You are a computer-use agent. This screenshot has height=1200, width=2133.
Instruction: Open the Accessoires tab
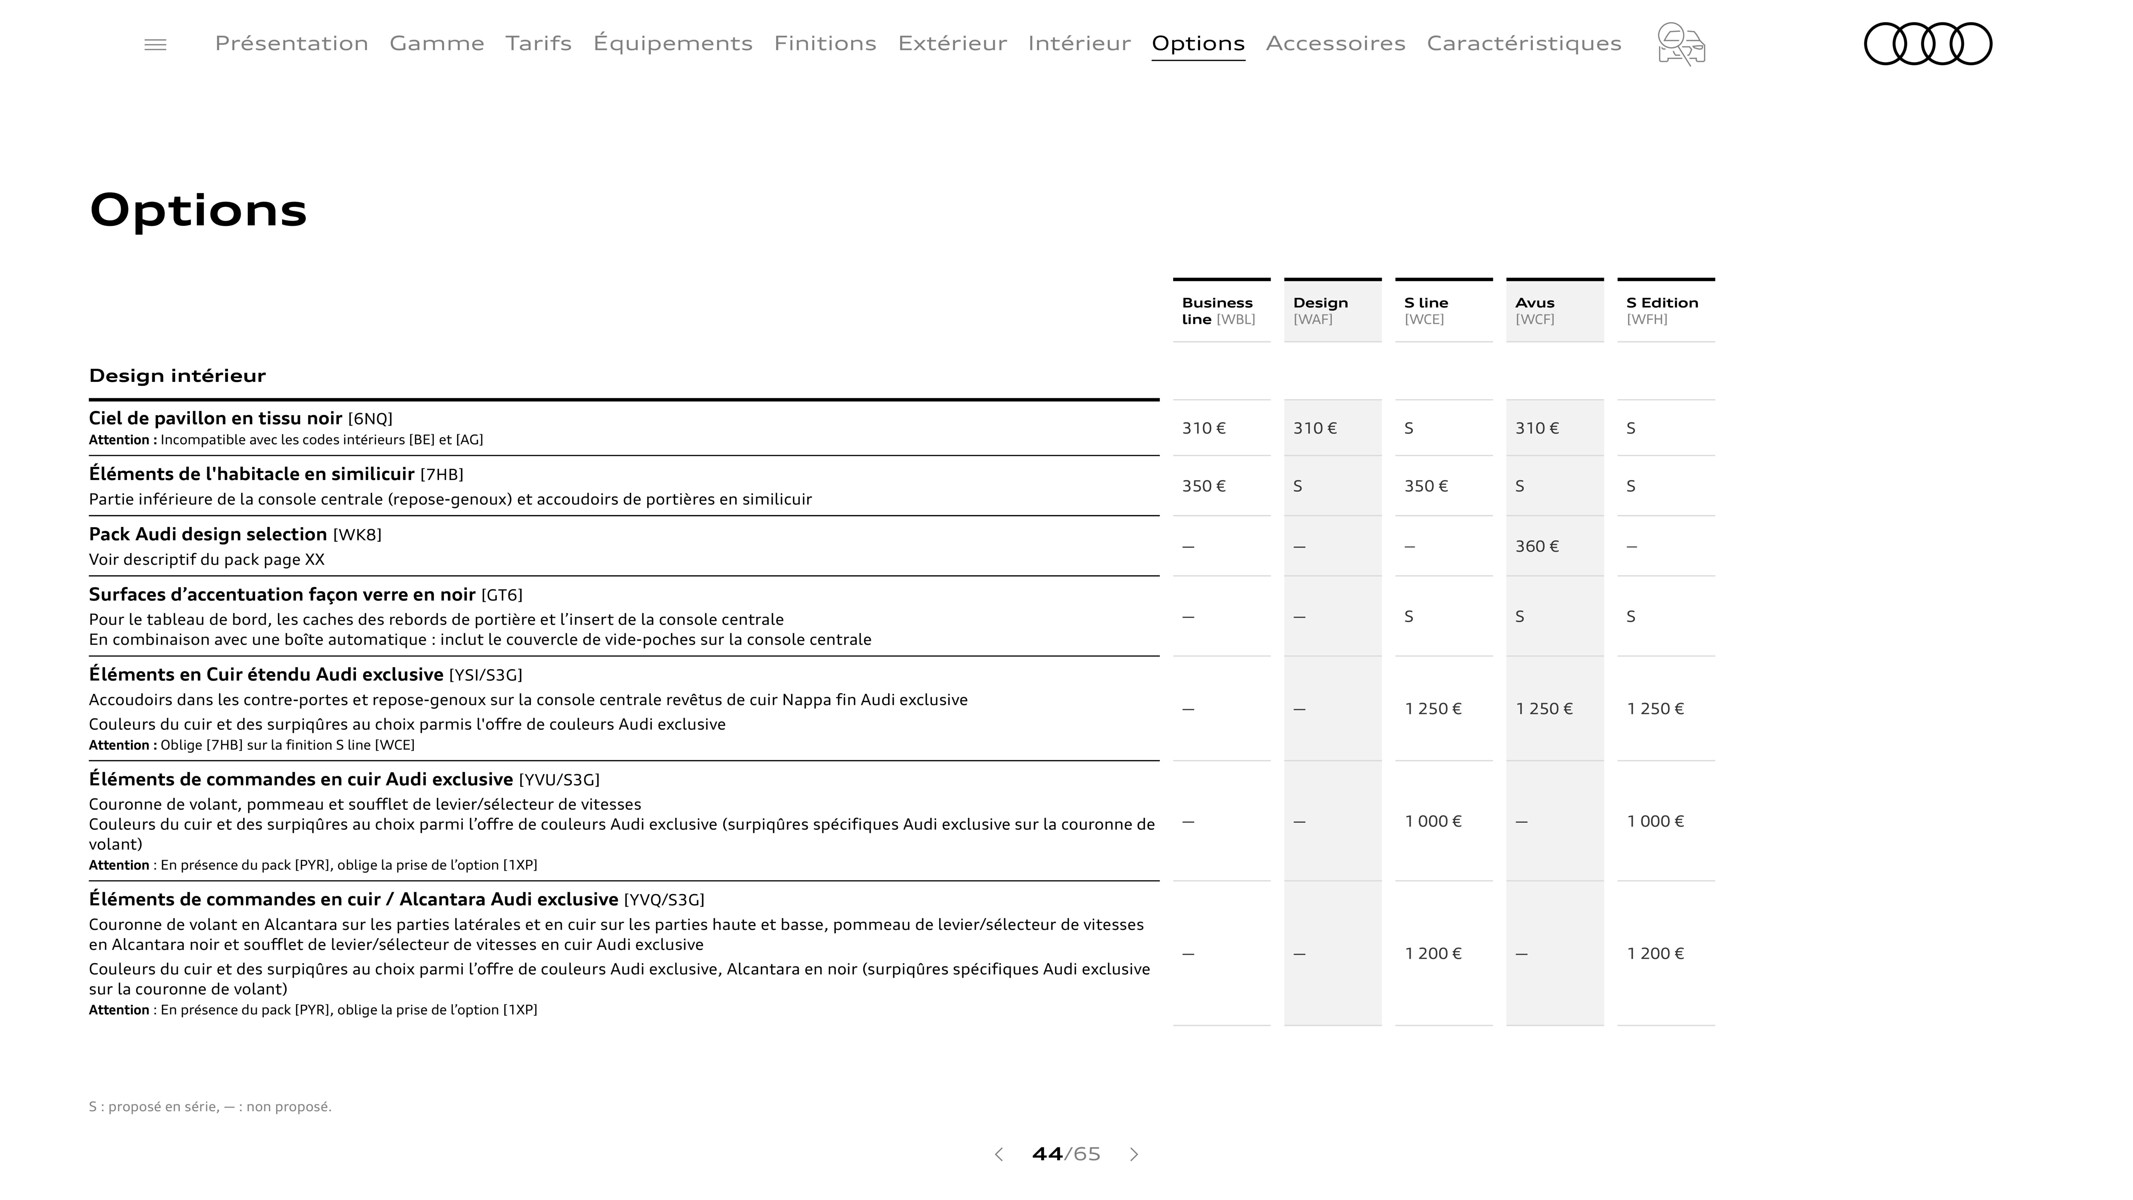pos(1336,43)
